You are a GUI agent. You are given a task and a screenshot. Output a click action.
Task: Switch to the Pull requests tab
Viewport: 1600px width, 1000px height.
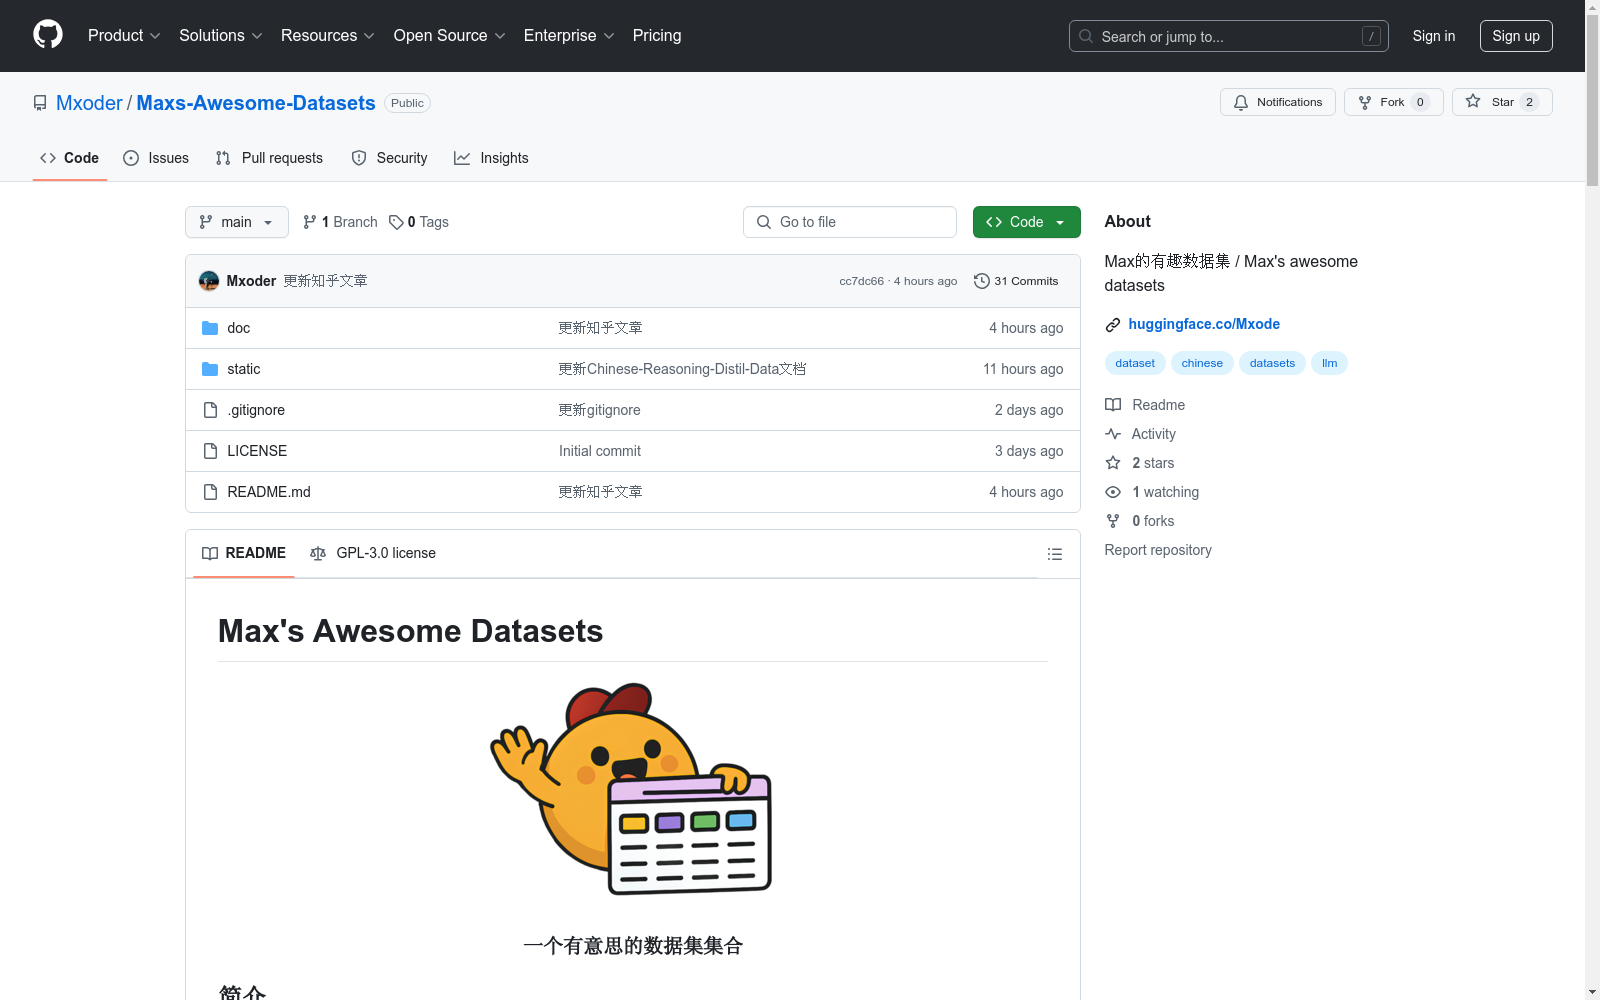pyautogui.click(x=269, y=158)
